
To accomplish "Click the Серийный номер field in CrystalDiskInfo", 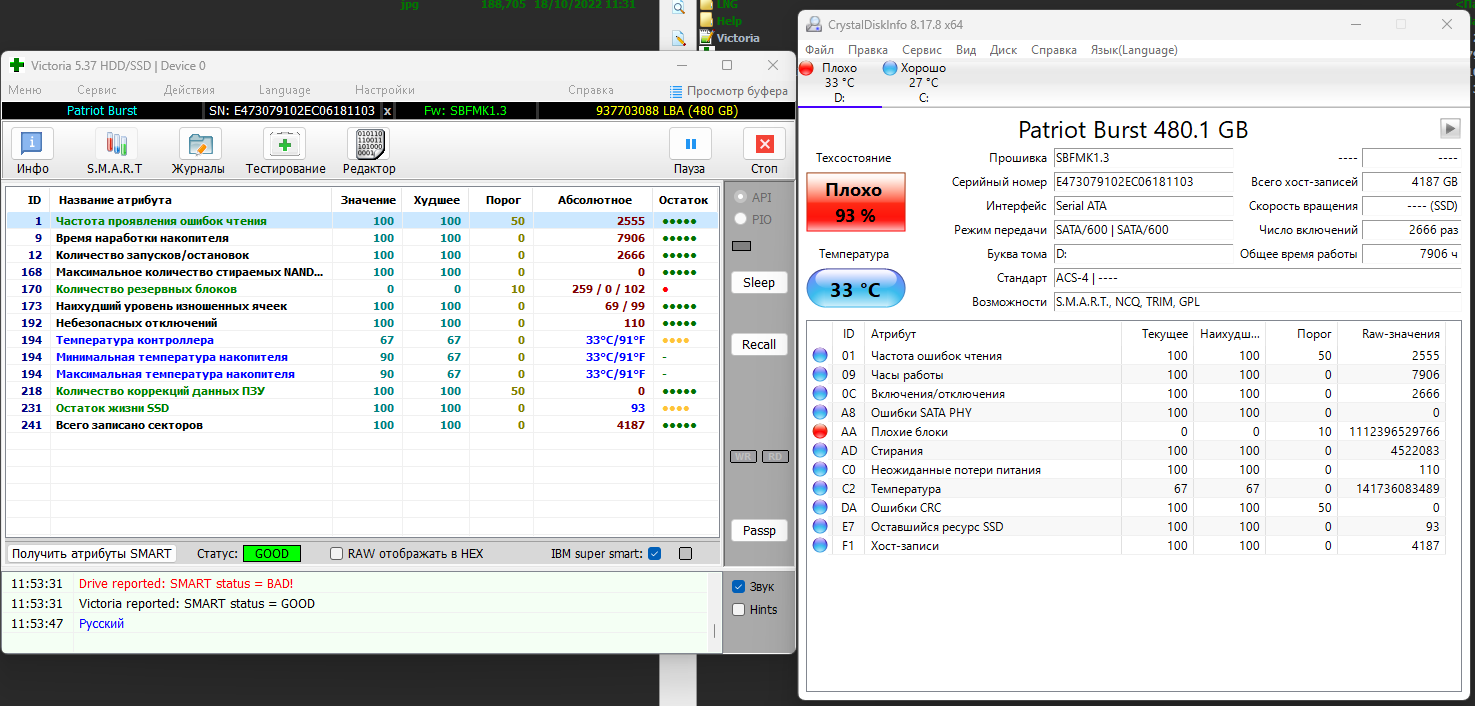I will click(x=1143, y=182).
